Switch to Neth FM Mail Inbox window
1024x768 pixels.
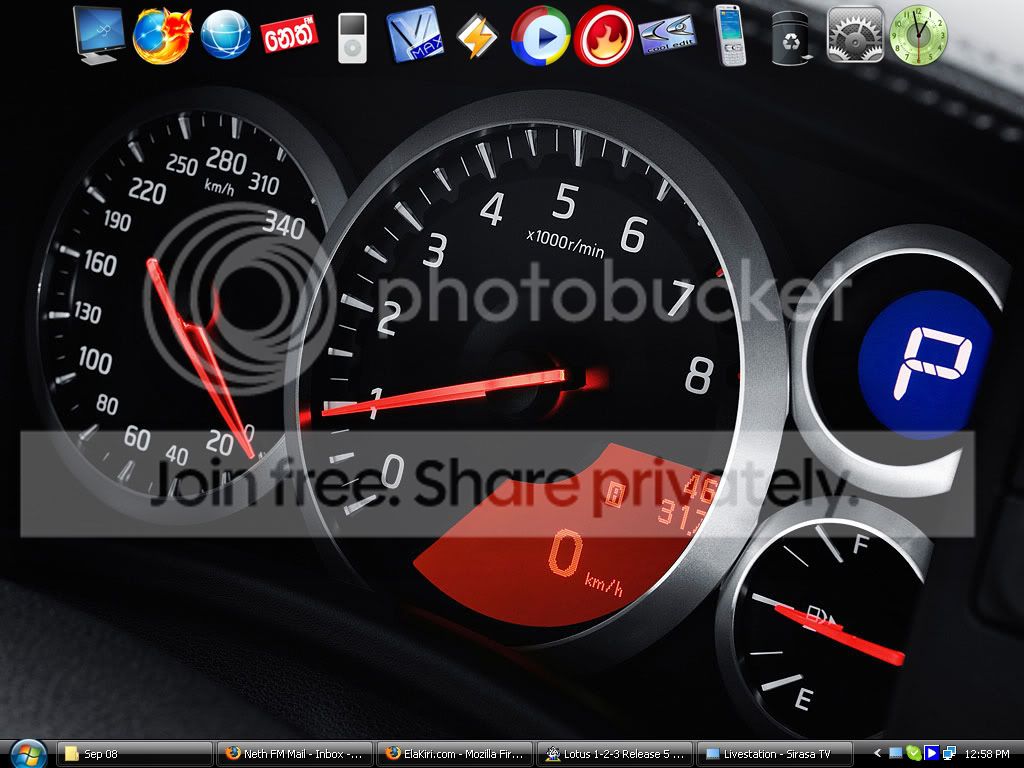(x=294, y=754)
